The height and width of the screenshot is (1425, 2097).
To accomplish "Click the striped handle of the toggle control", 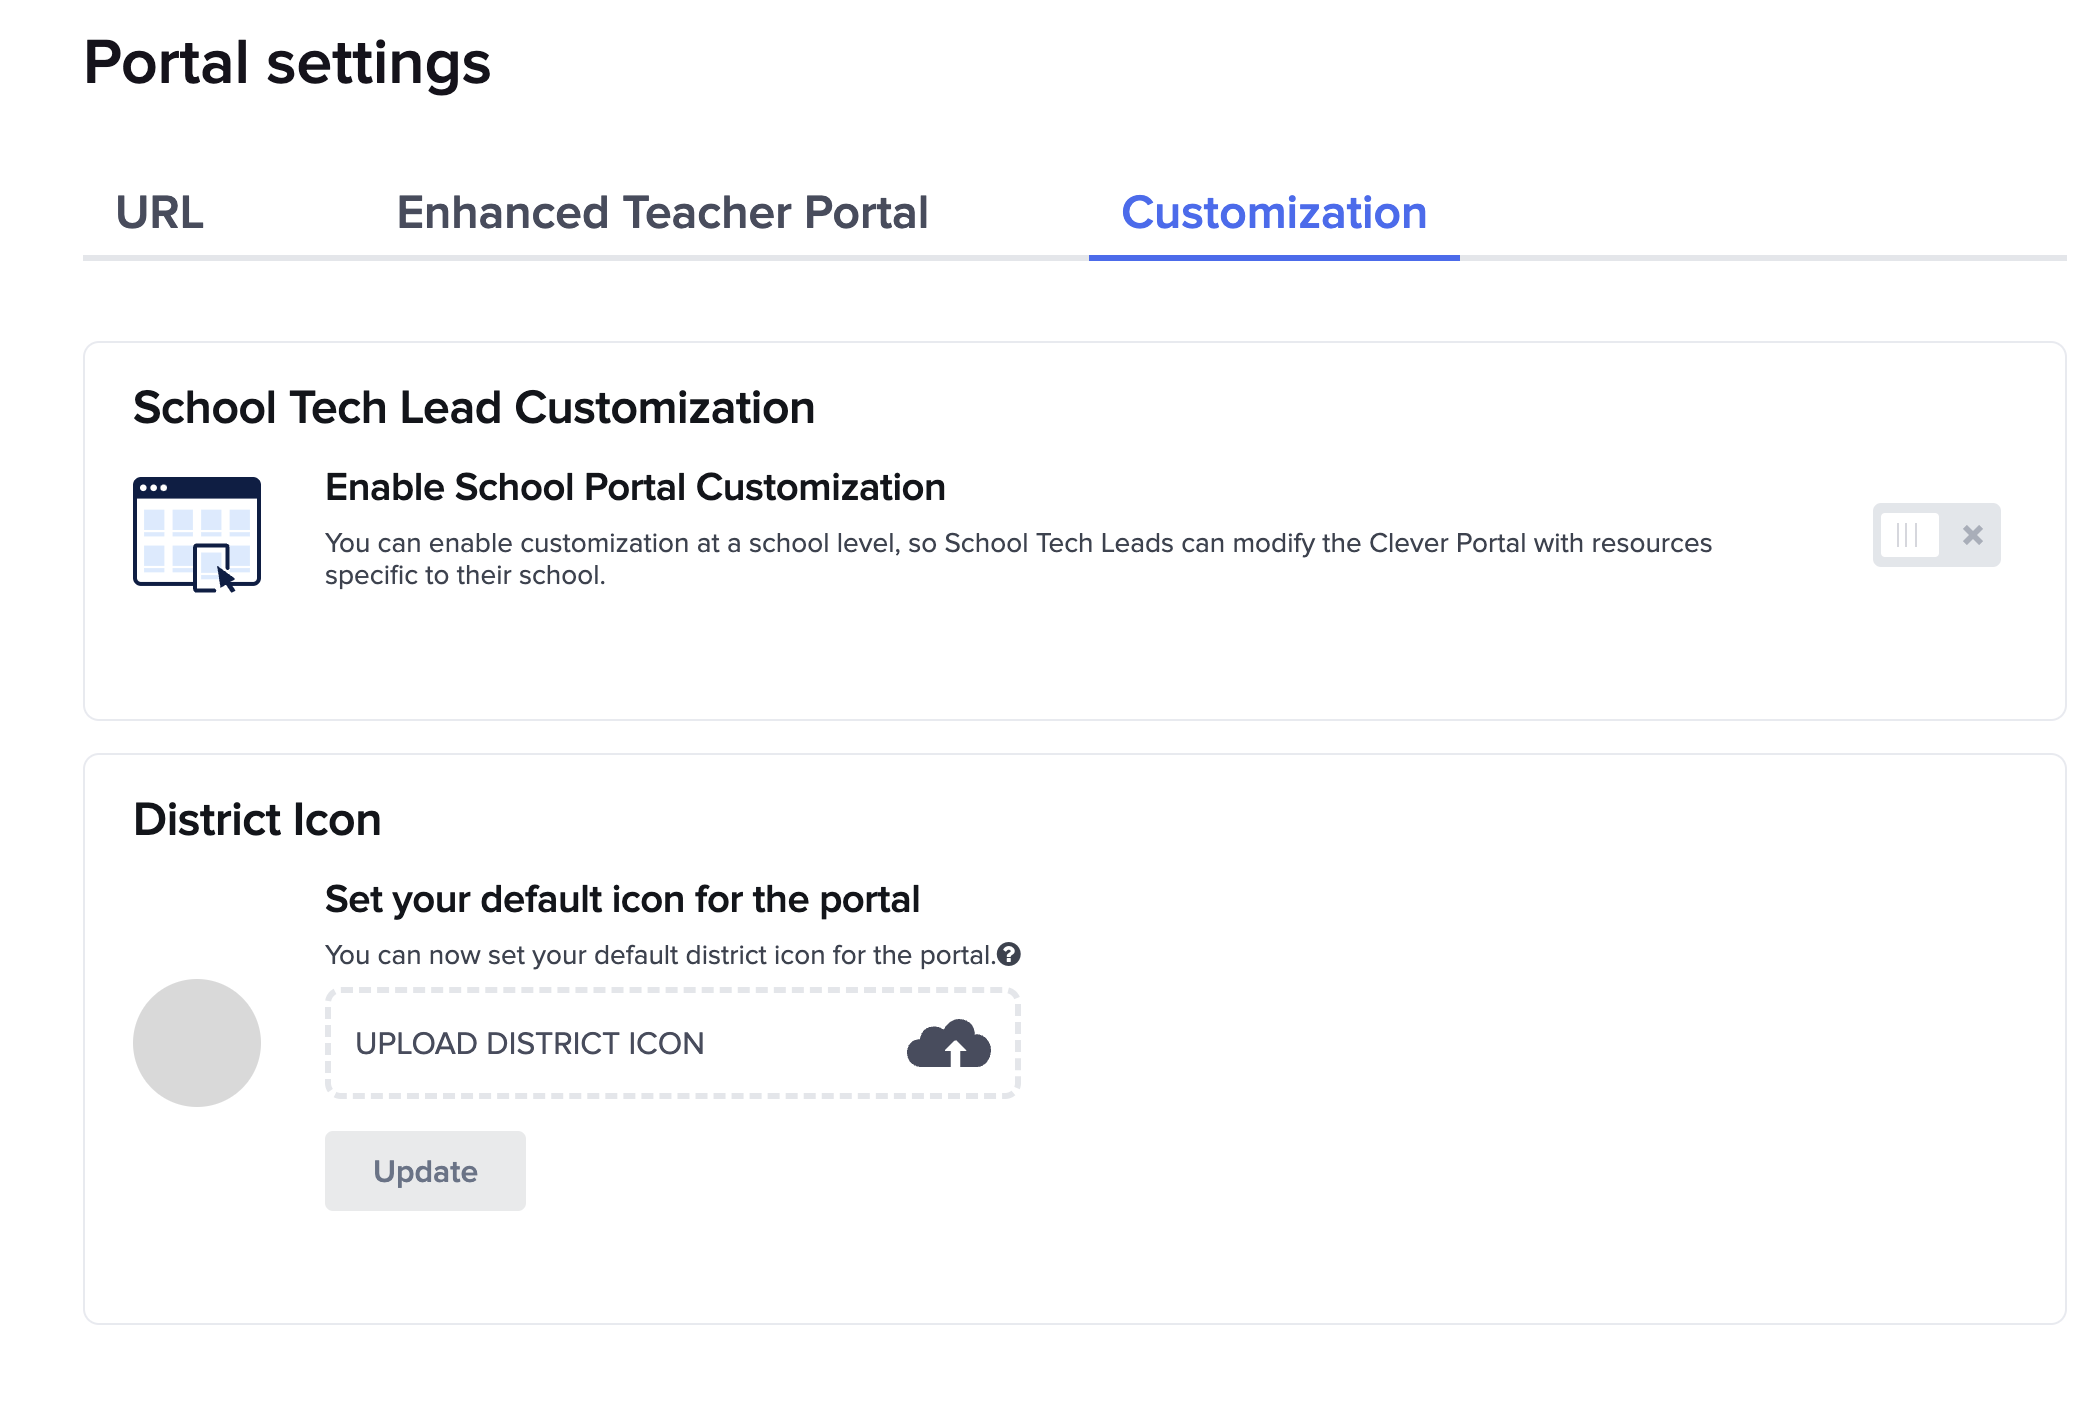I will [x=1911, y=536].
